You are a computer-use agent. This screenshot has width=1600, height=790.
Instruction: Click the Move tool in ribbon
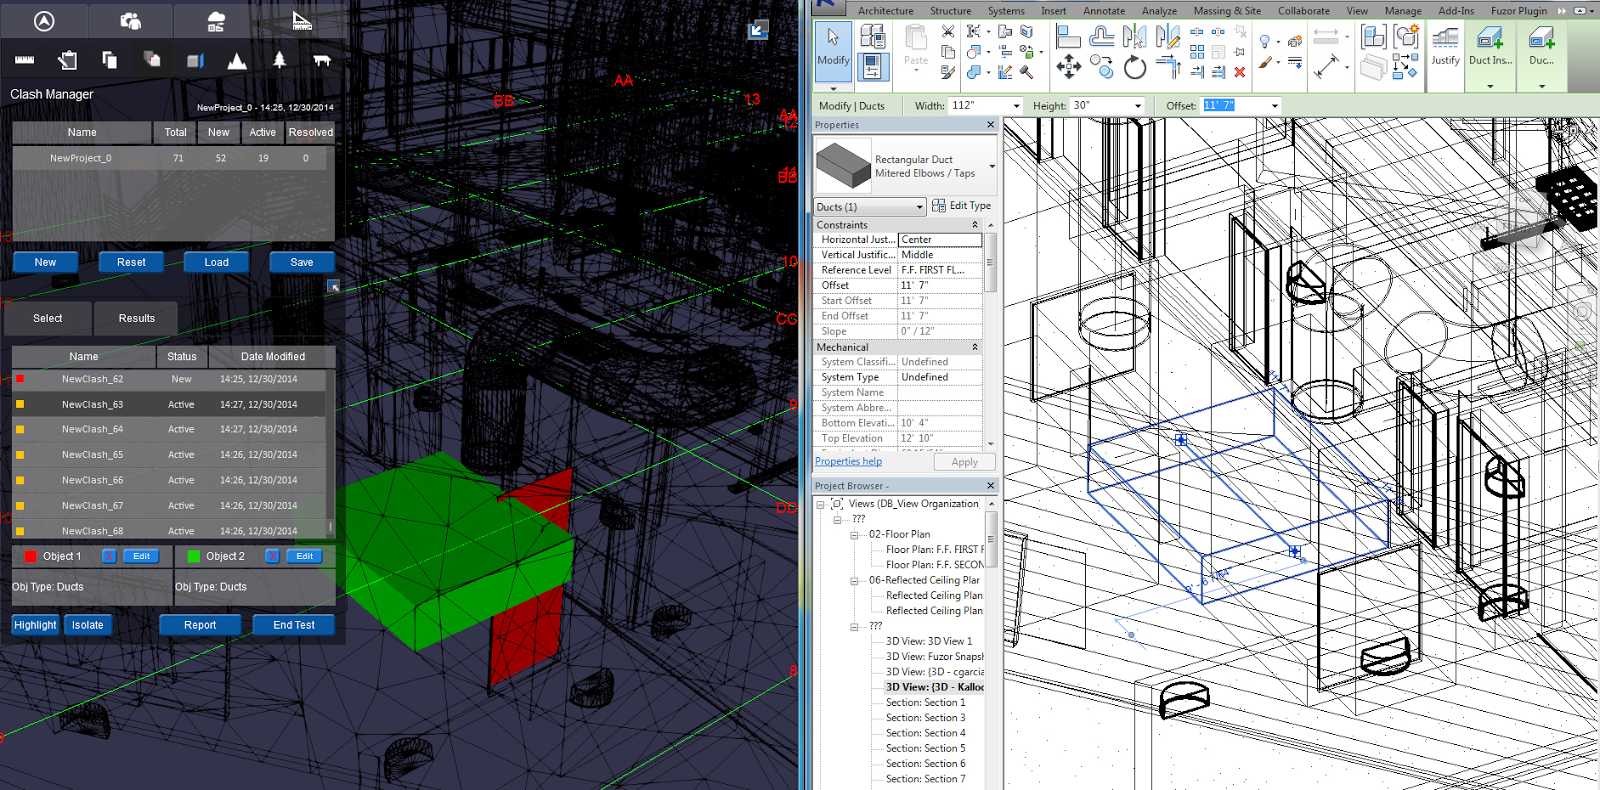tap(1068, 68)
